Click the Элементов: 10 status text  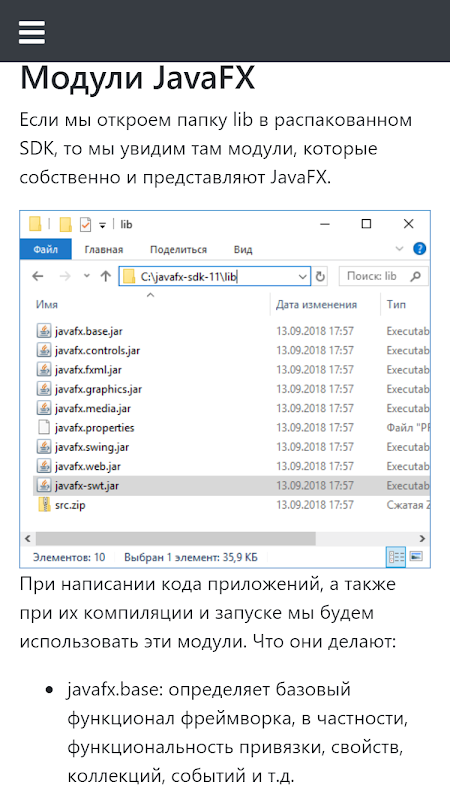tap(69, 557)
